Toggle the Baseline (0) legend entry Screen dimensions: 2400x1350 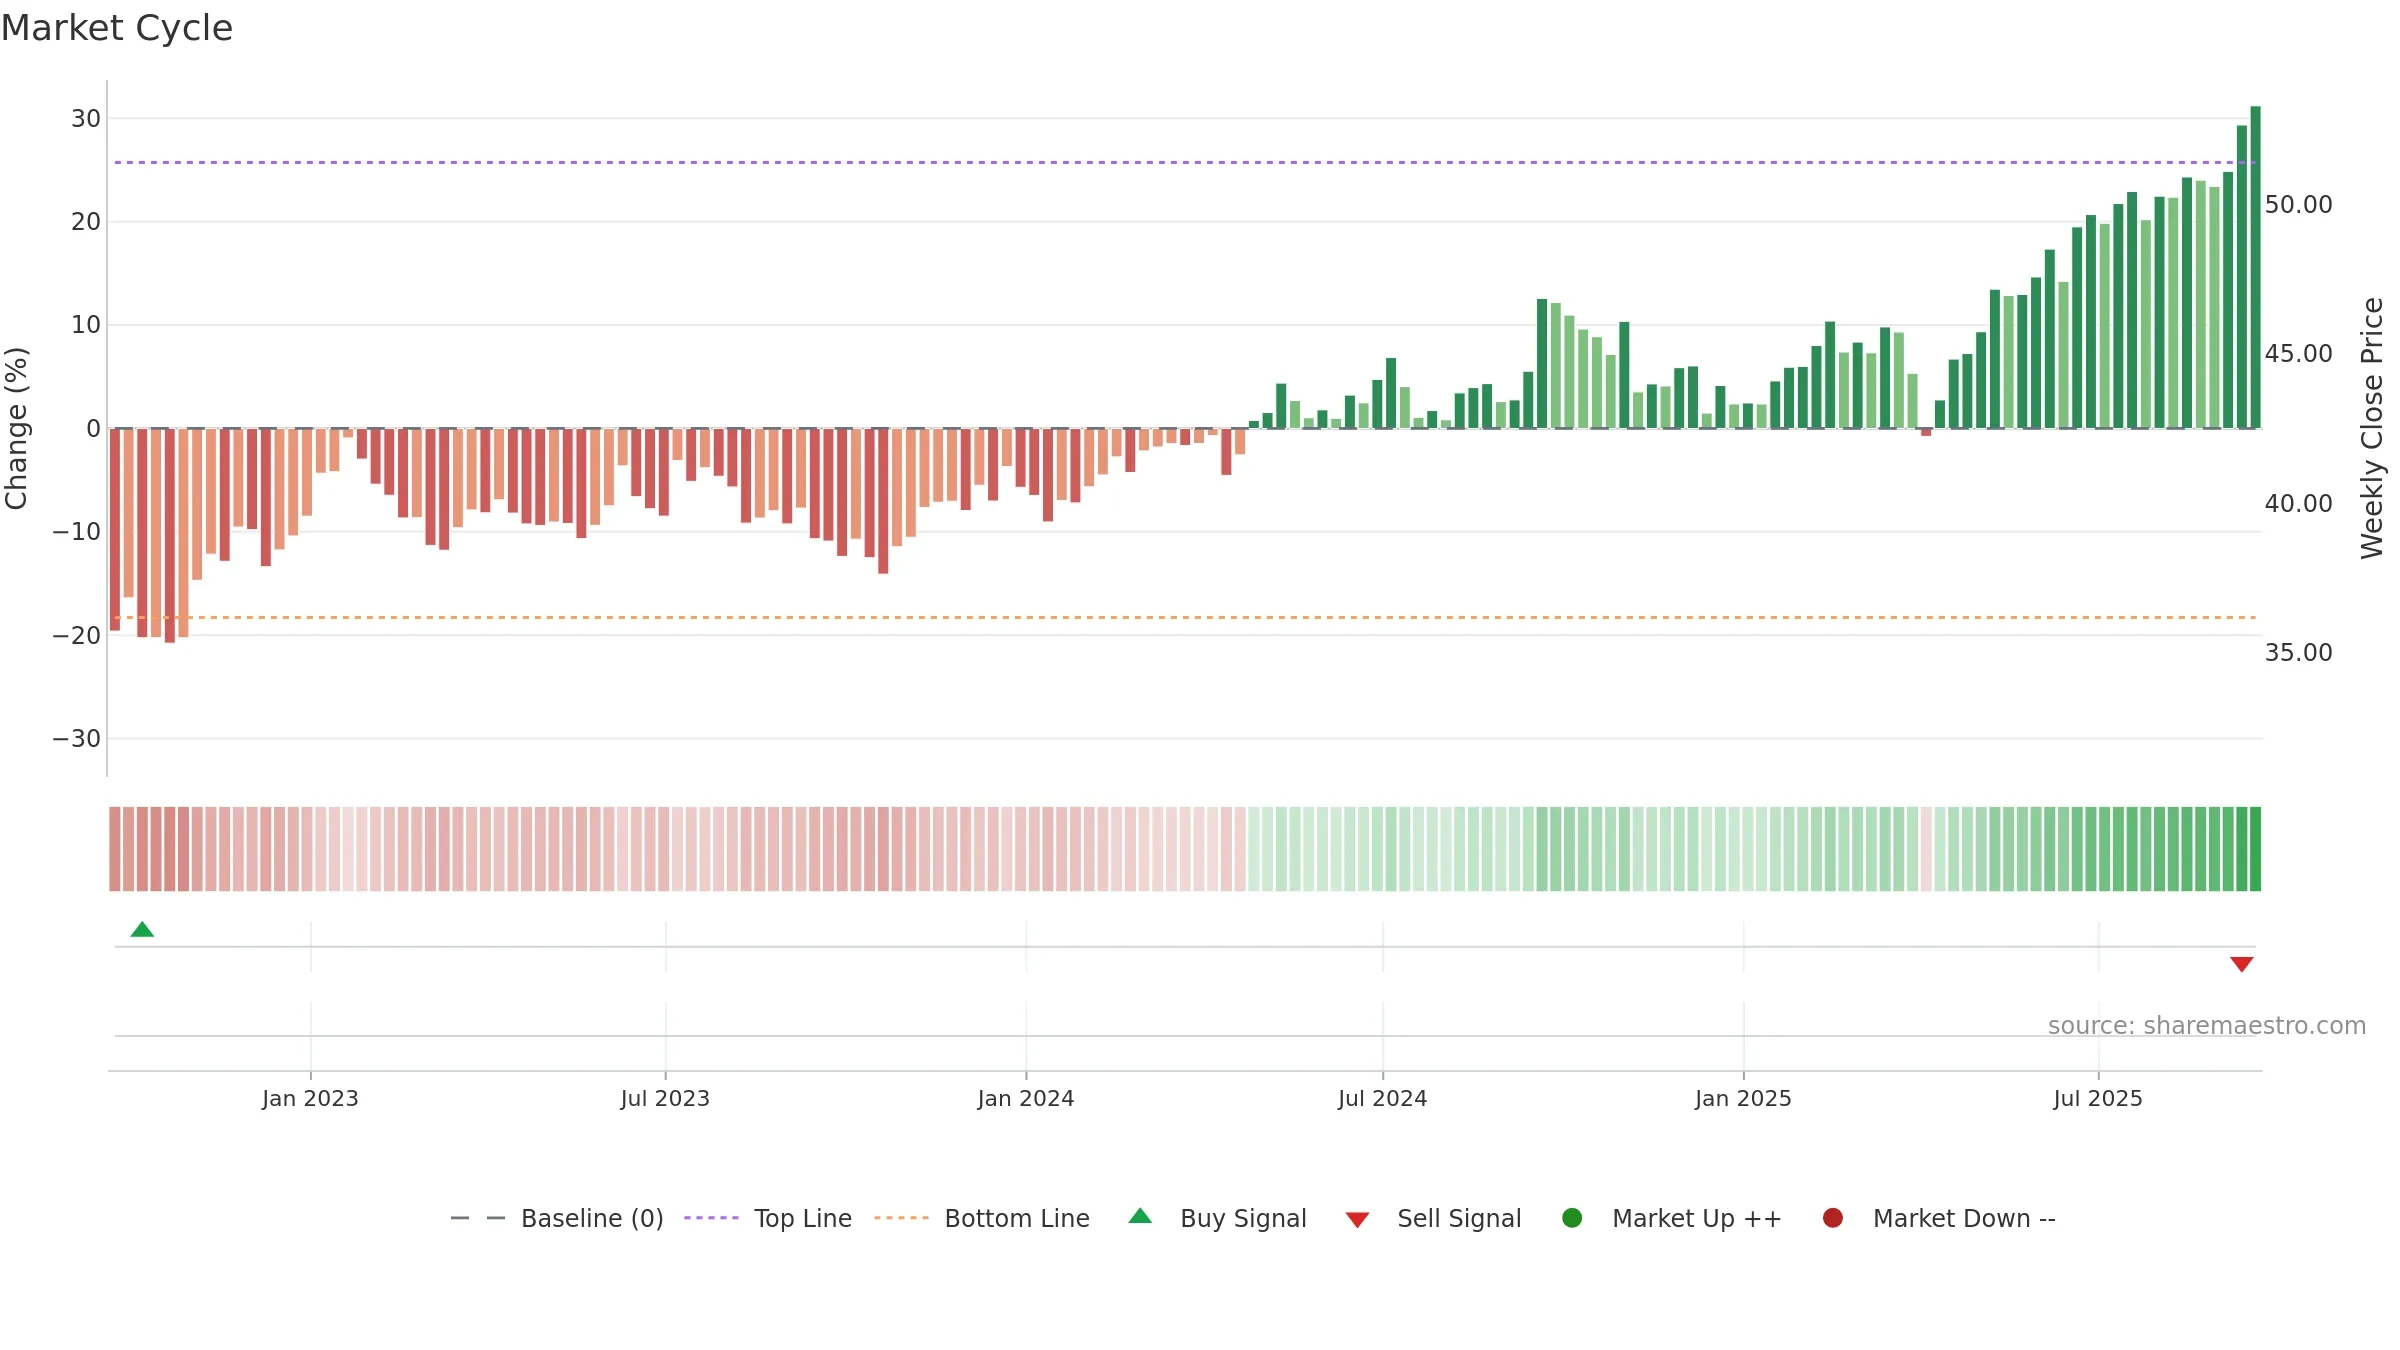(x=557, y=1218)
